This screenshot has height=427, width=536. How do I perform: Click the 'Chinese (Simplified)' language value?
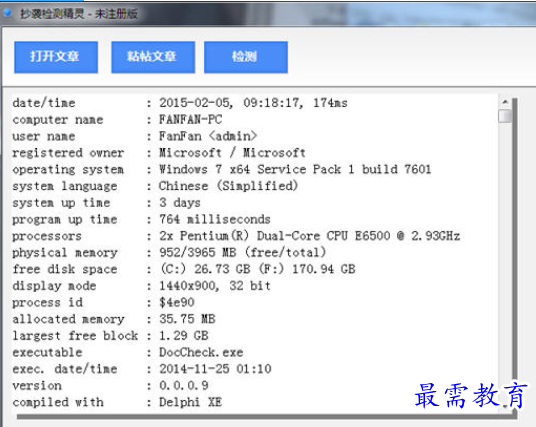pos(228,186)
